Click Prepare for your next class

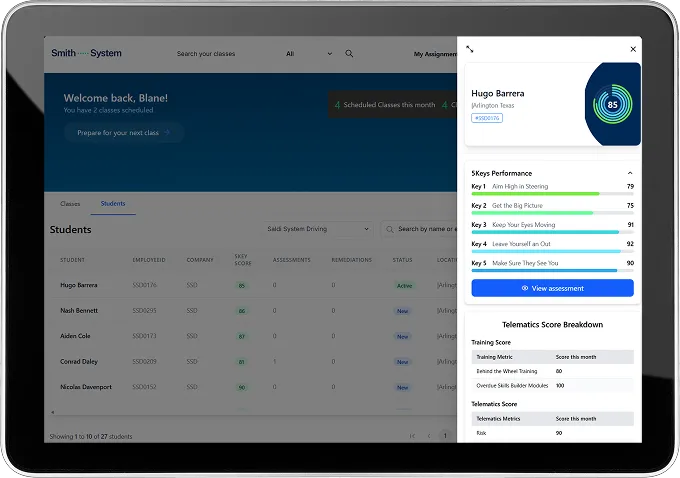point(123,132)
